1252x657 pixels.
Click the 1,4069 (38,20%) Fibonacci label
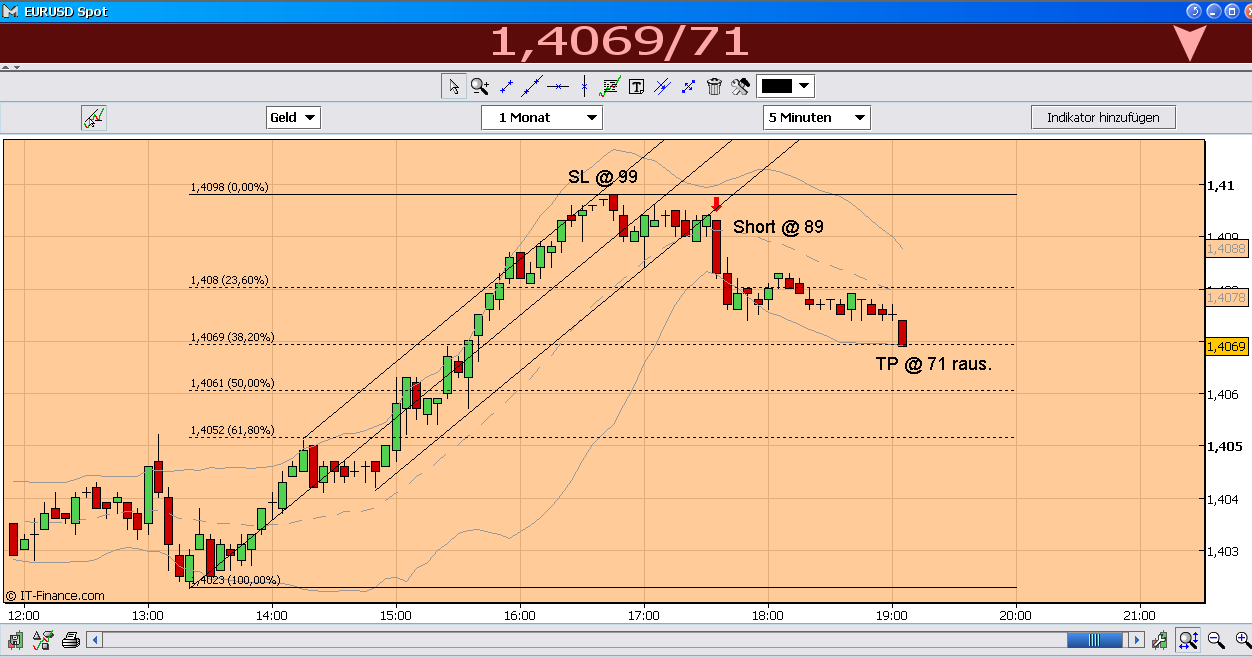pos(232,337)
